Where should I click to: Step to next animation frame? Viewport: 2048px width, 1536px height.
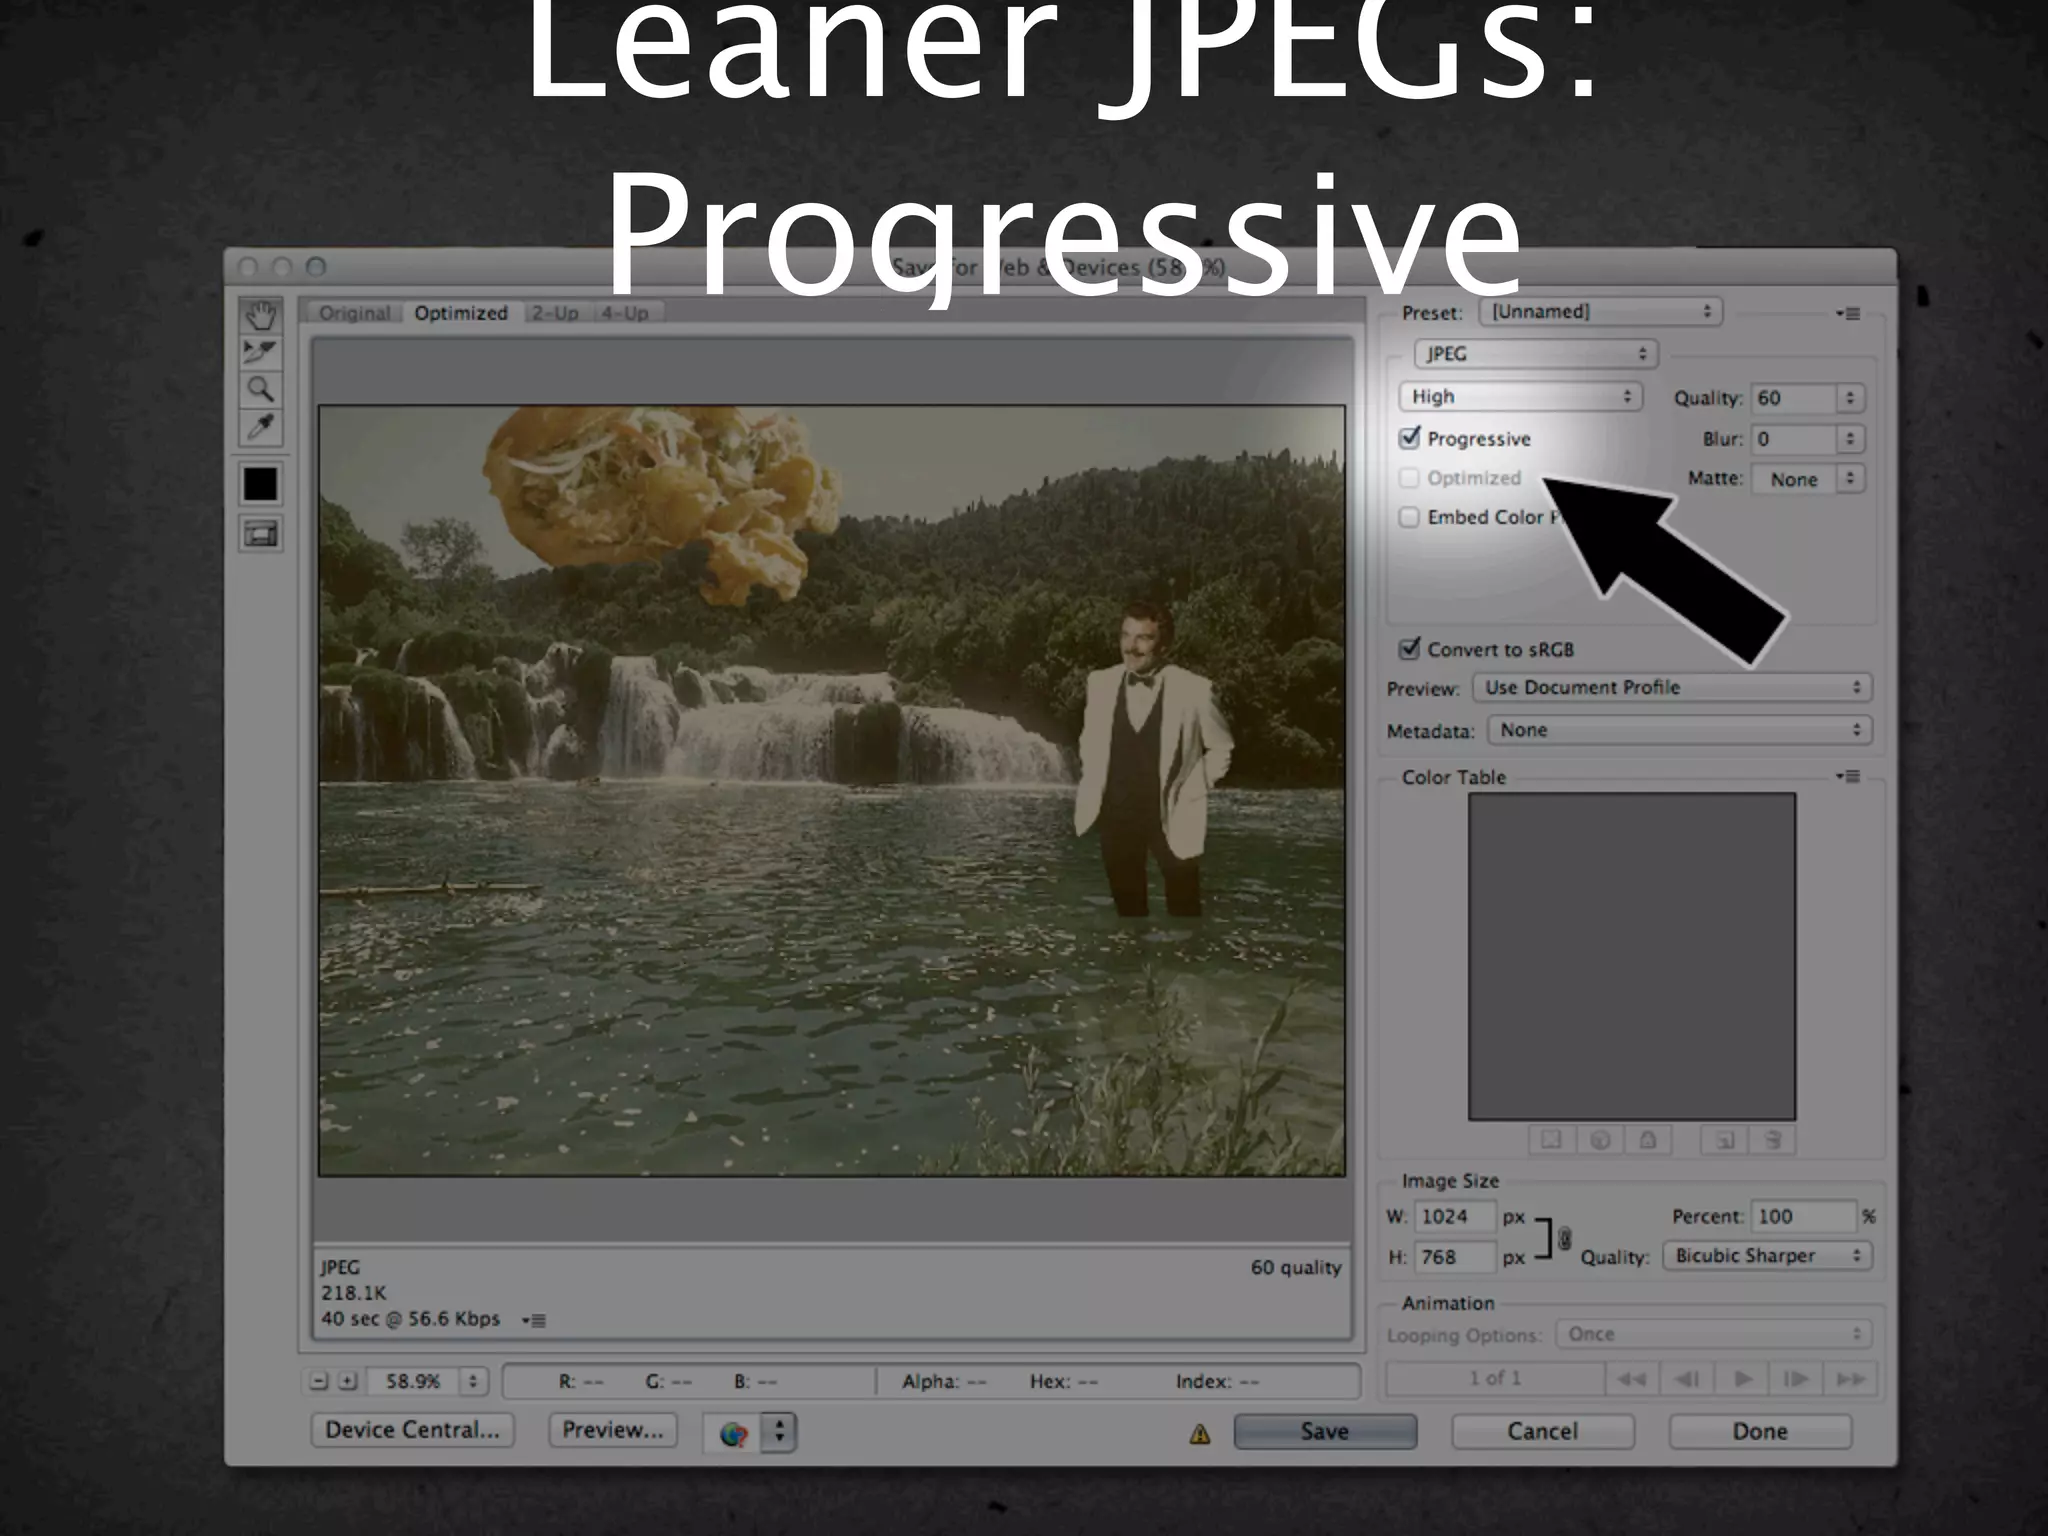click(1796, 1379)
